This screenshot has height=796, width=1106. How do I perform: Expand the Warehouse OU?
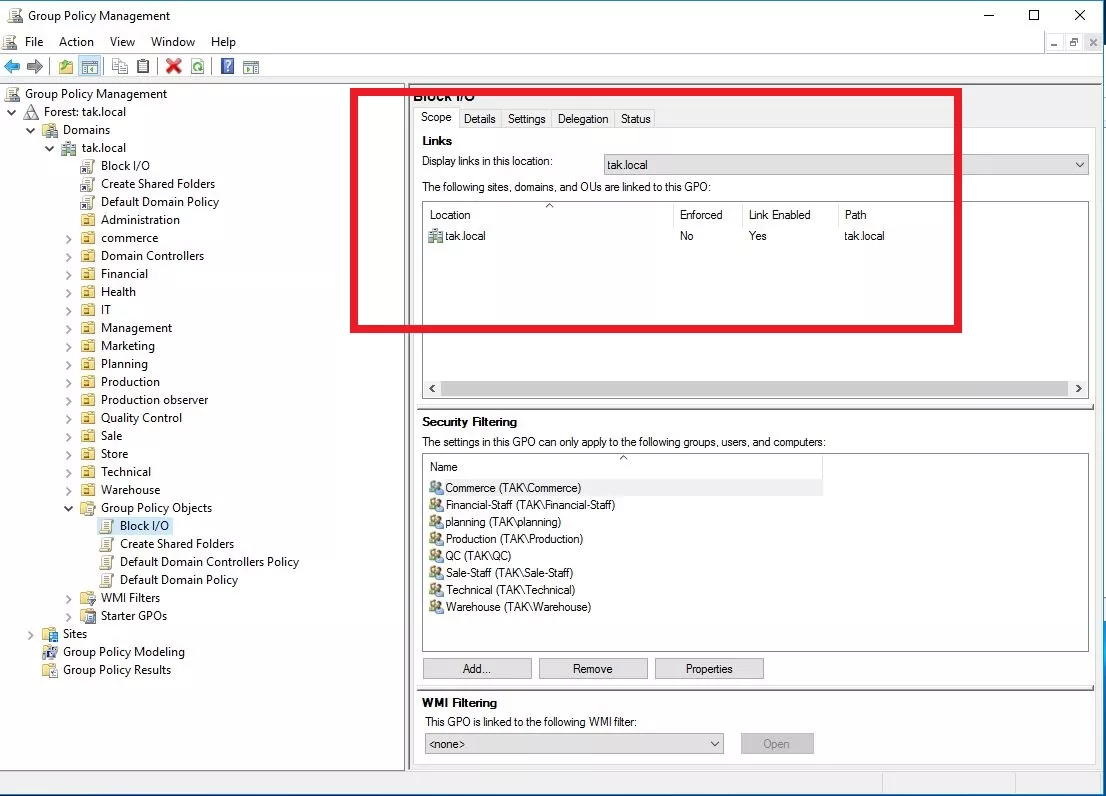click(x=68, y=491)
